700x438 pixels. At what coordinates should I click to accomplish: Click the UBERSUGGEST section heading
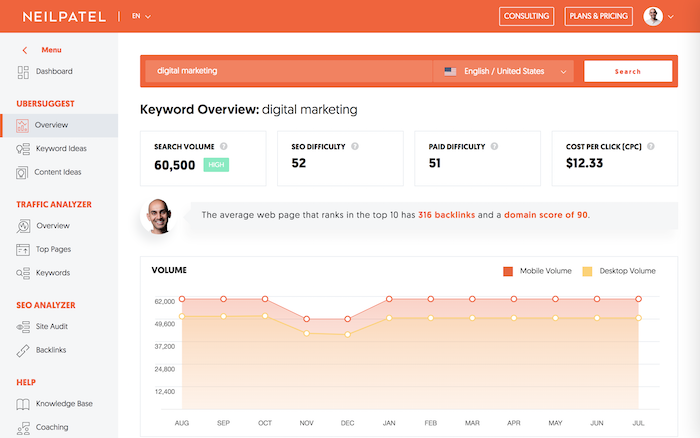(46, 104)
